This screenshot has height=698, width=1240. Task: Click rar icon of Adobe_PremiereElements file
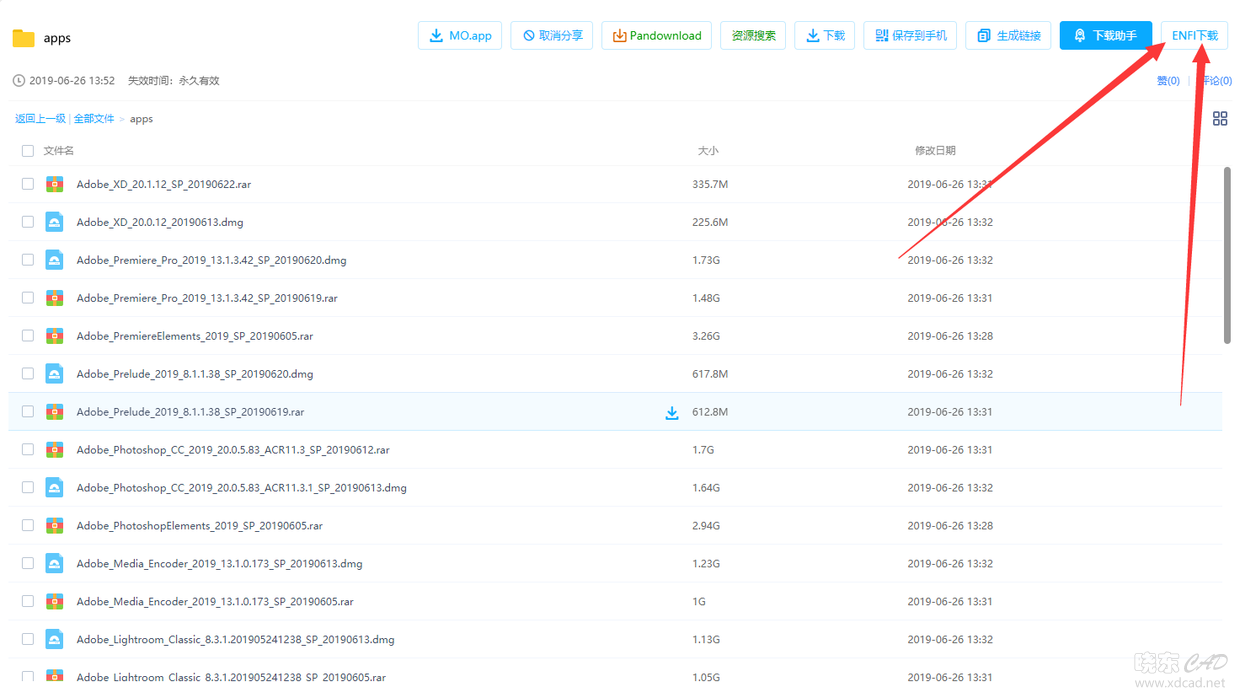tap(55, 336)
